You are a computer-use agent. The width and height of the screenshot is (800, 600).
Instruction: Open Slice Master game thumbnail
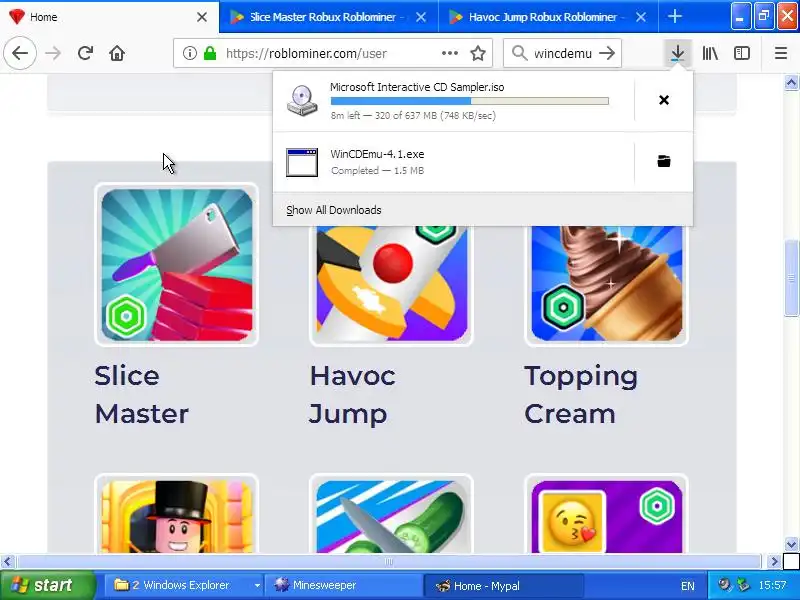point(177,264)
